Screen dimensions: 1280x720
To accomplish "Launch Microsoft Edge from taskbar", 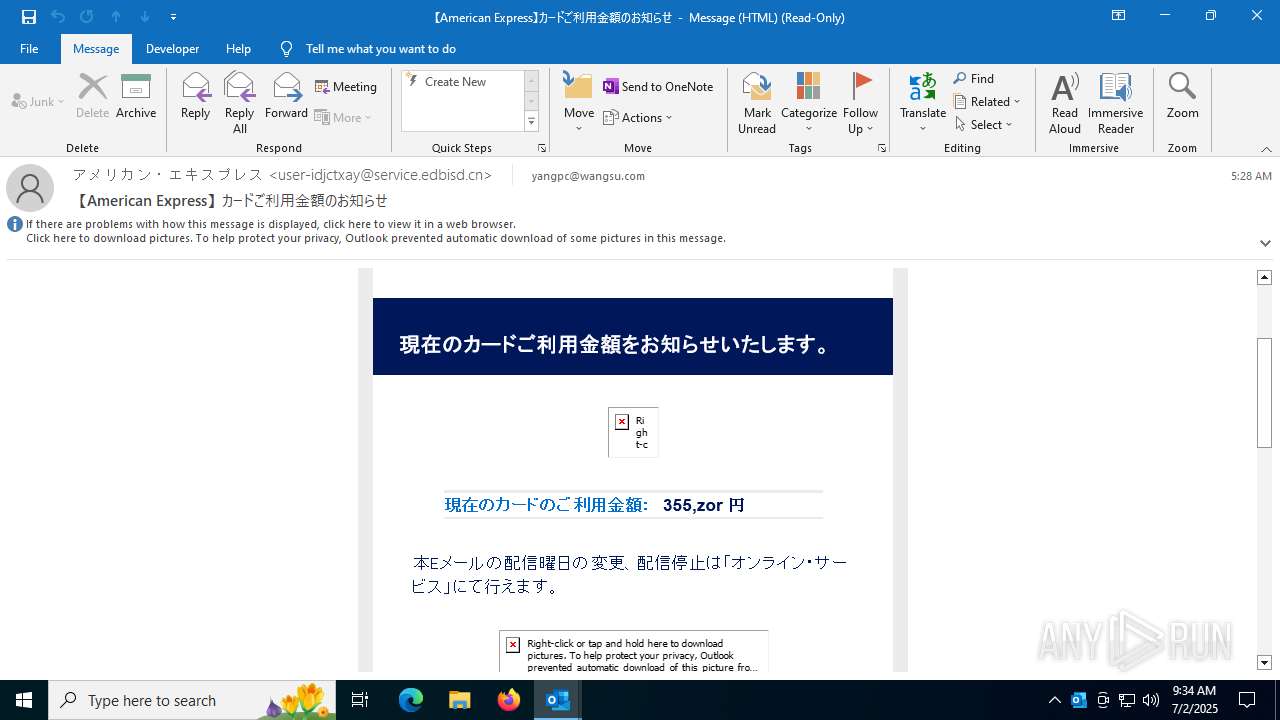I will pyautogui.click(x=411, y=700).
